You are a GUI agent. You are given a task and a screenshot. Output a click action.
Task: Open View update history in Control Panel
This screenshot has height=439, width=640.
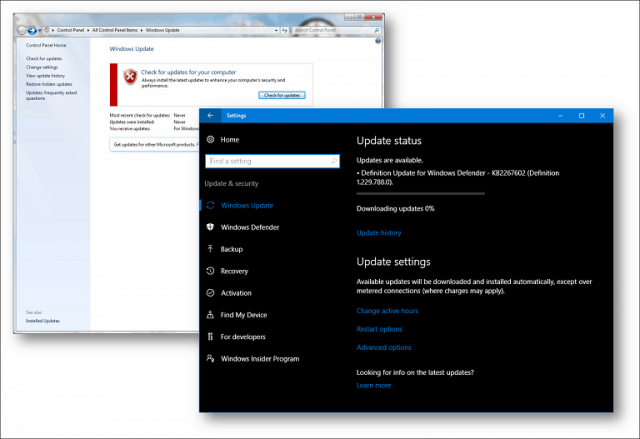[45, 76]
